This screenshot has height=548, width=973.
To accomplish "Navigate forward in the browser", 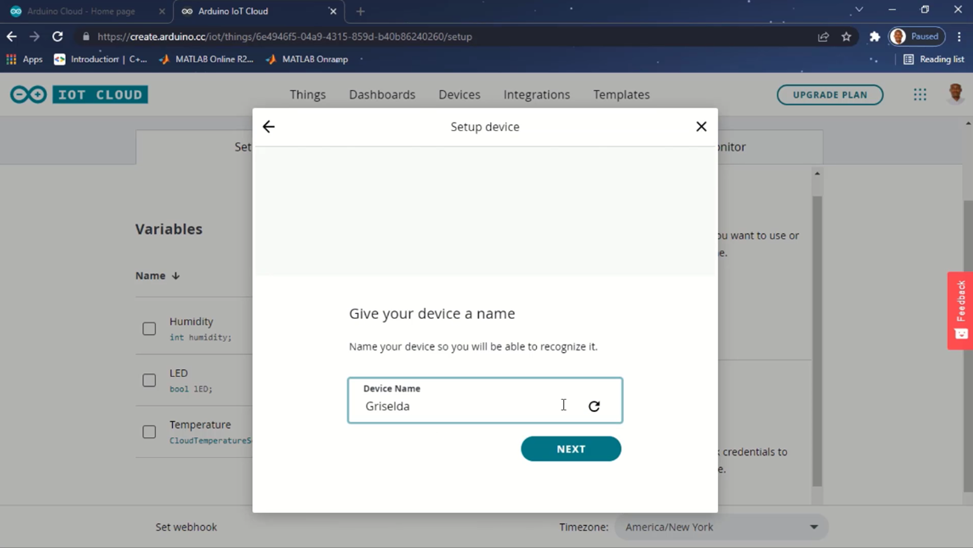I will [x=34, y=37].
